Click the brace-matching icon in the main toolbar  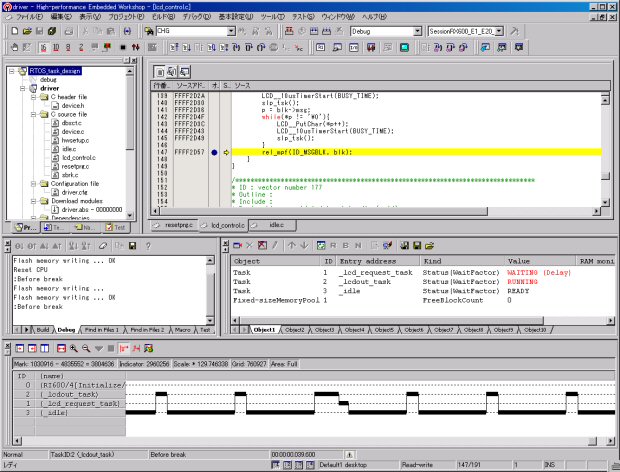pos(127,31)
